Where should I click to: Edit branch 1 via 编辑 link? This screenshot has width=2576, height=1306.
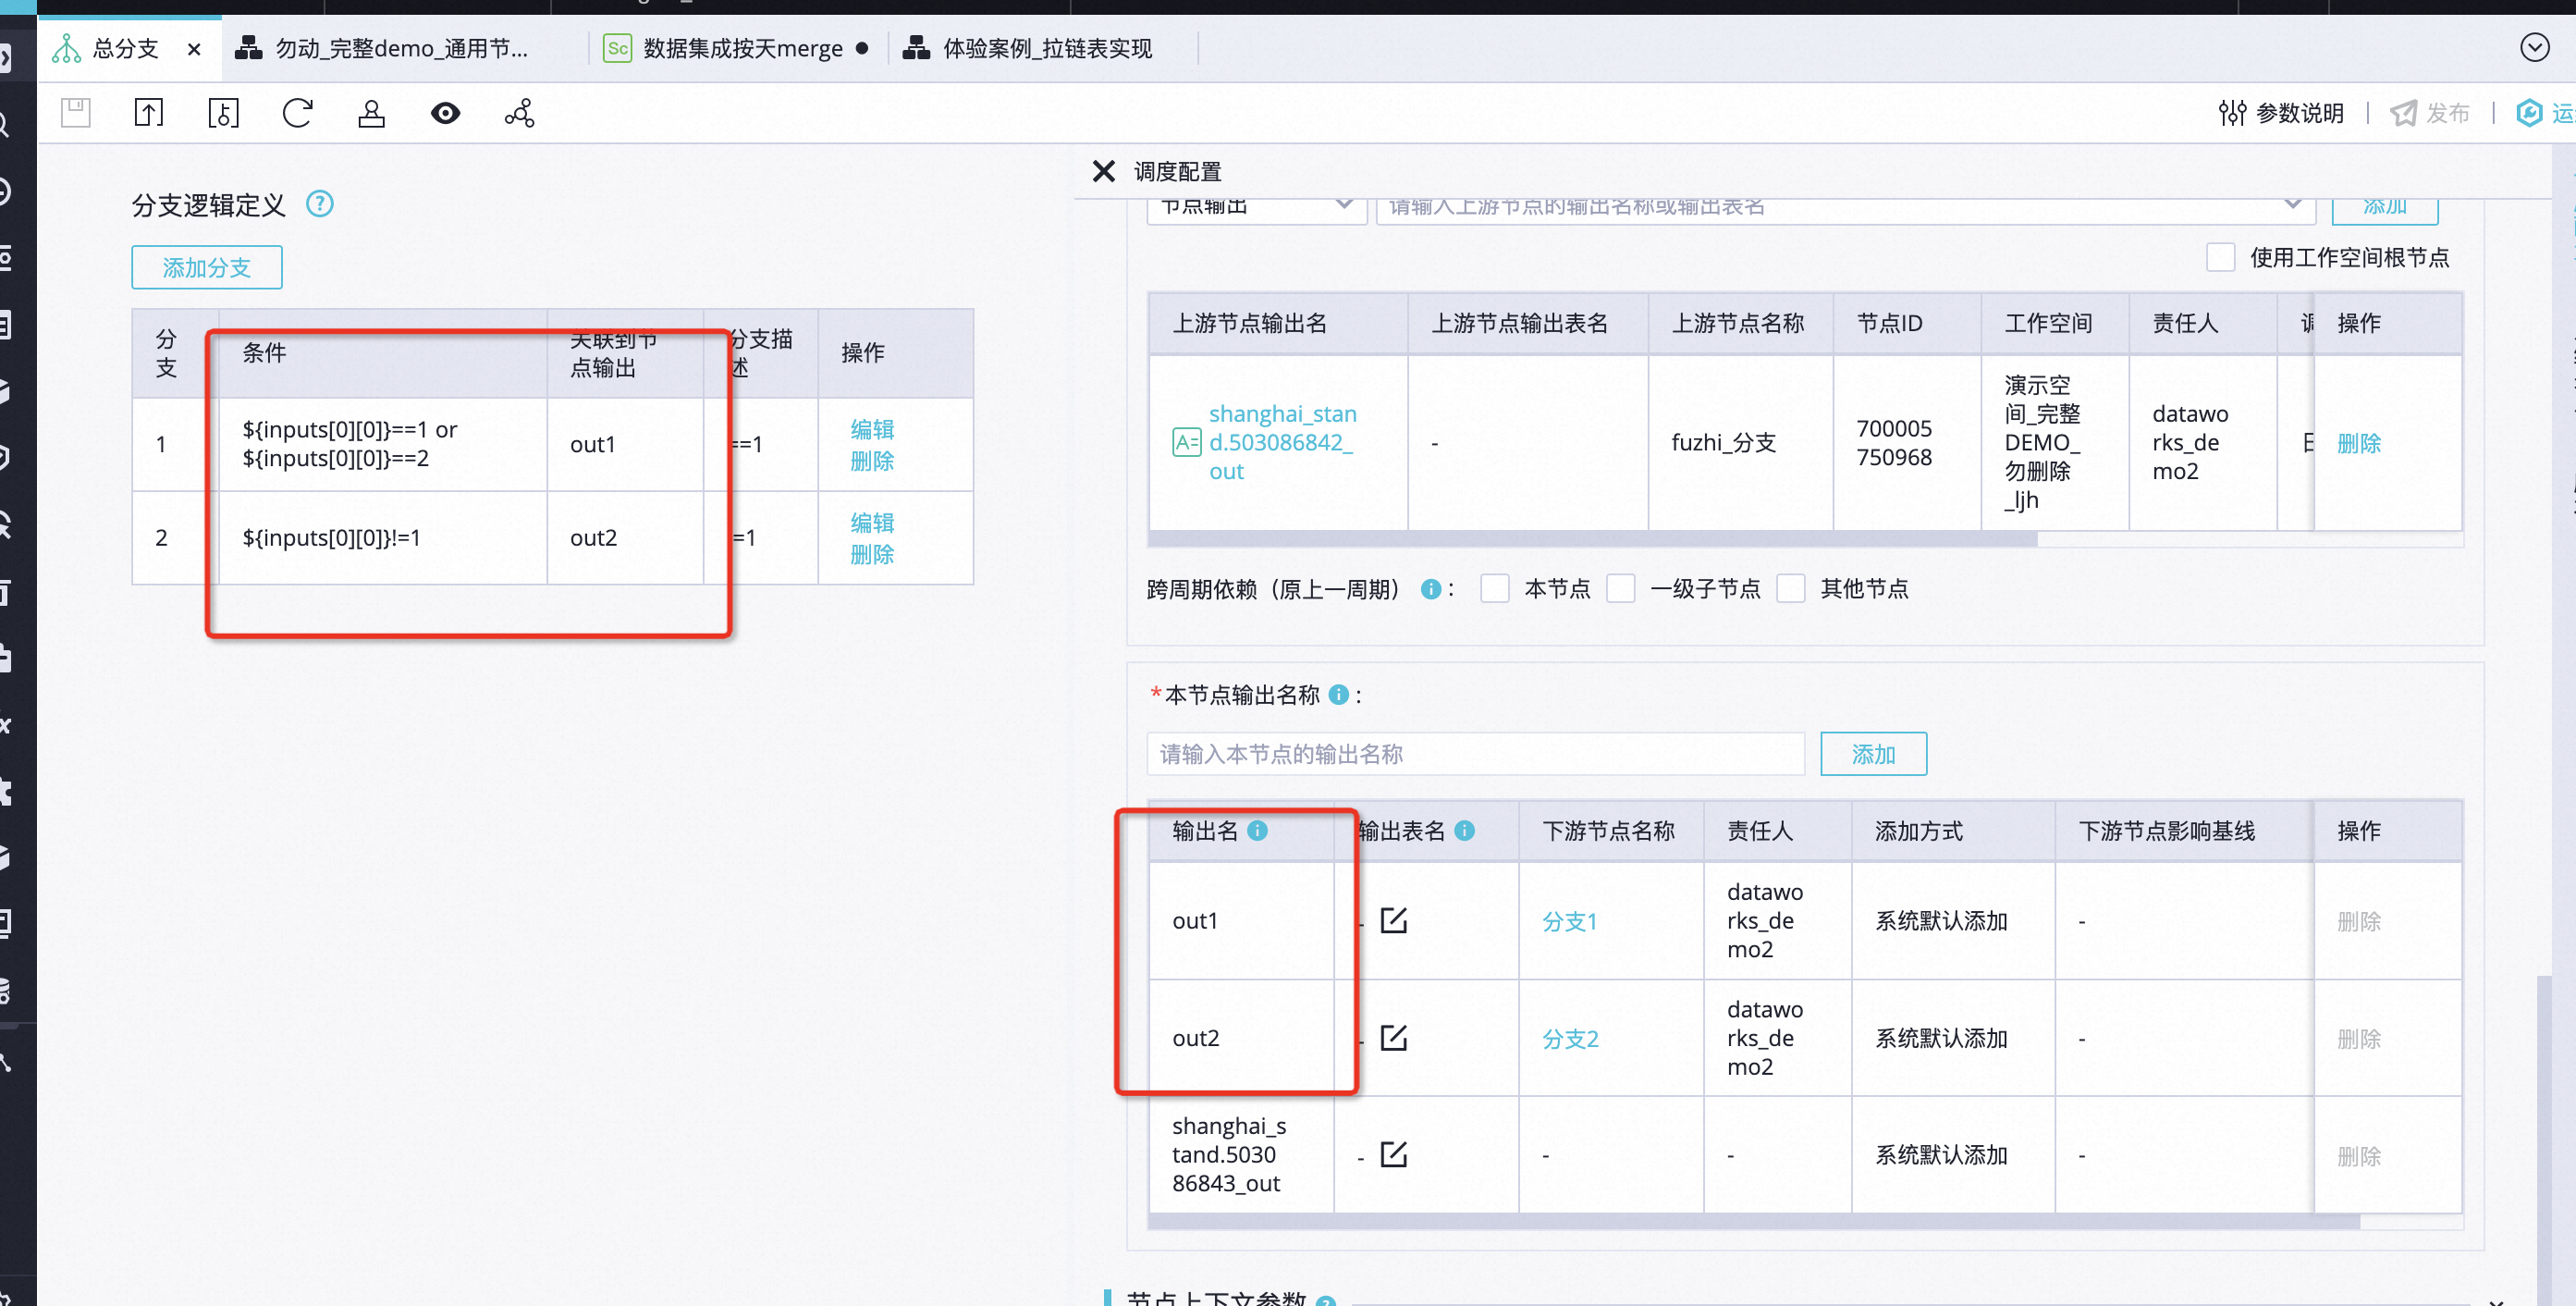tap(872, 429)
